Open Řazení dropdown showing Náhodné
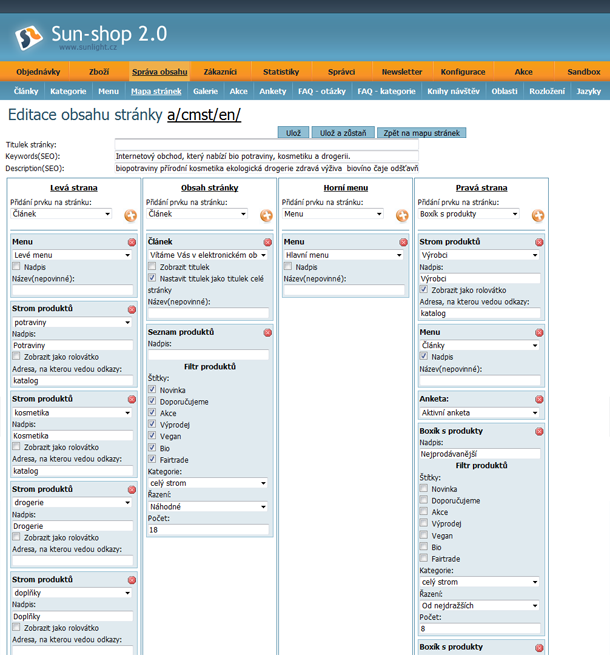Screen dimensions: 610x655 tap(208, 506)
